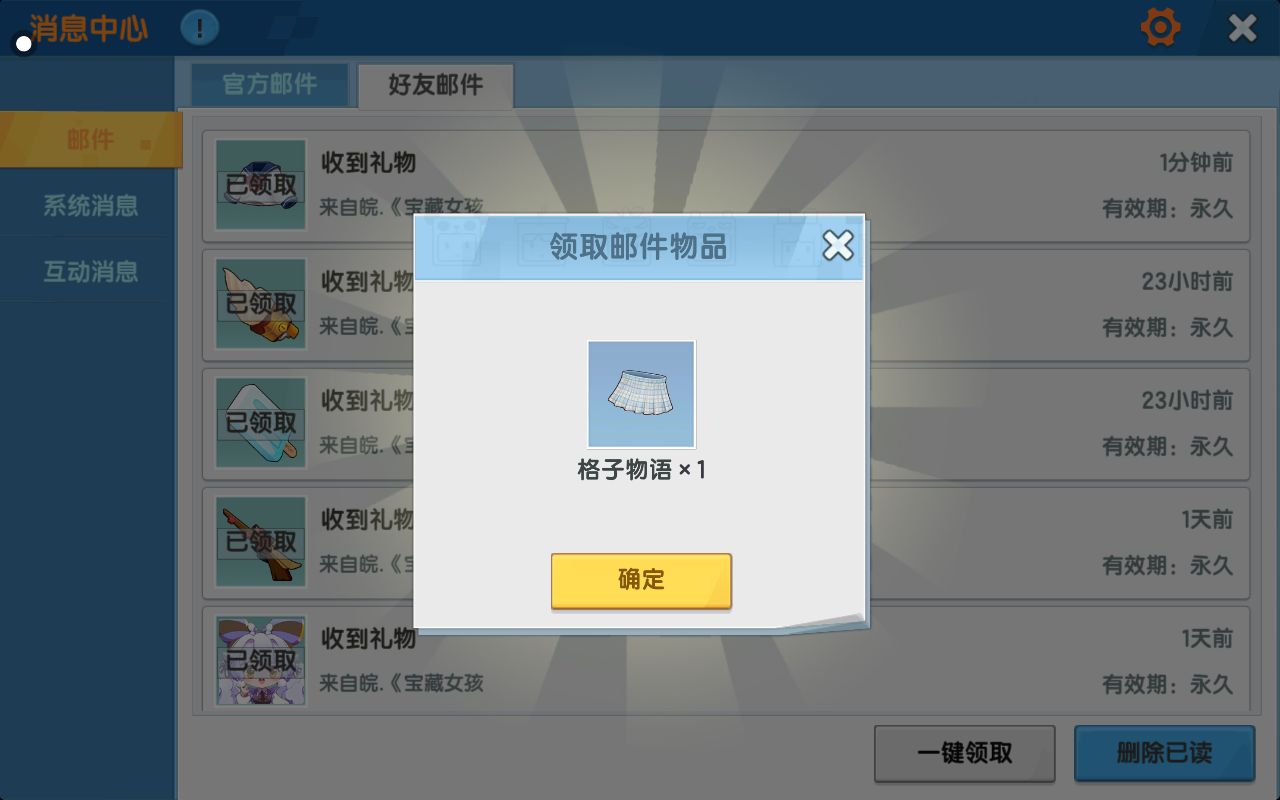Click the 一键领取 button
The height and width of the screenshot is (800, 1280).
[964, 753]
